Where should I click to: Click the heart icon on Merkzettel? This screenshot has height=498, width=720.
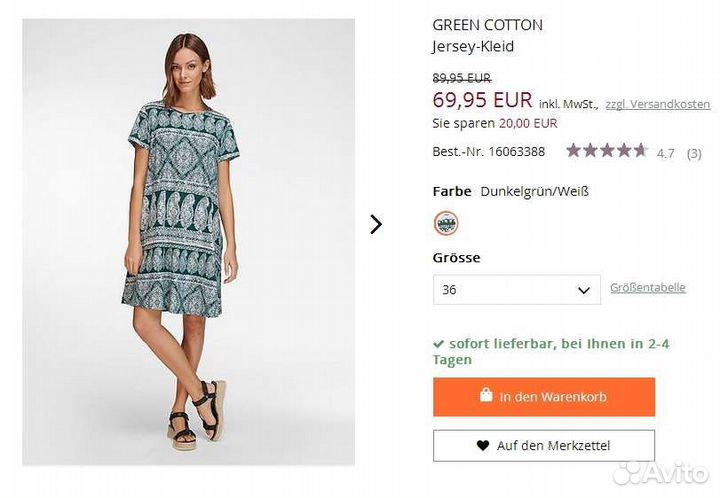[483, 445]
